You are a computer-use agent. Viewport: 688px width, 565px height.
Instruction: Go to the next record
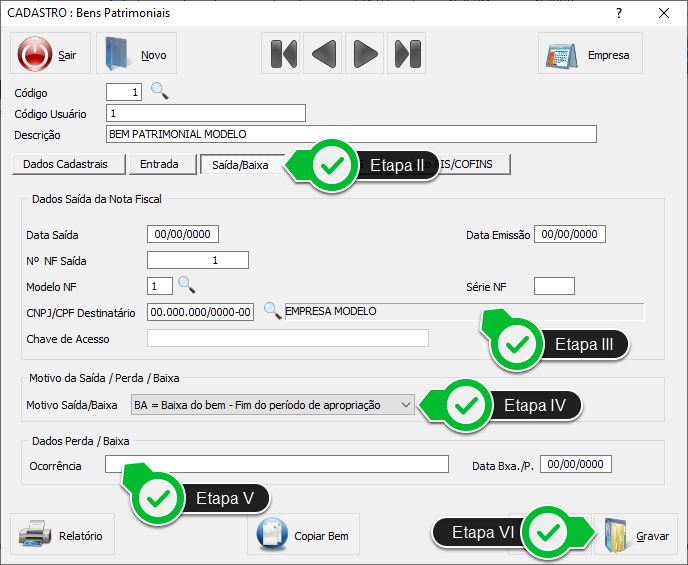366,54
